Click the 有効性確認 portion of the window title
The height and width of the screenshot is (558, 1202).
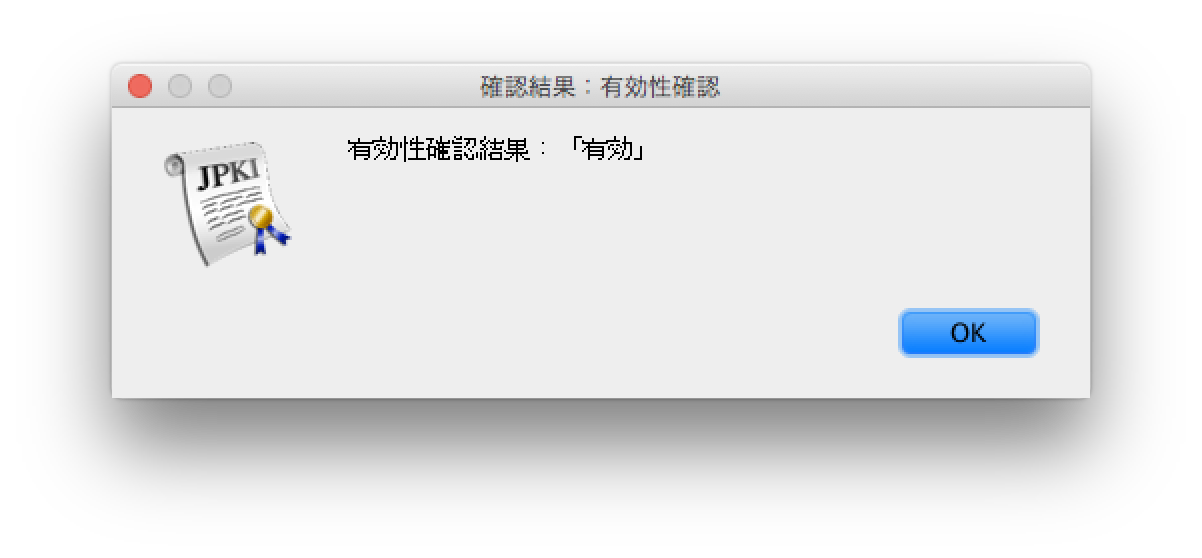[661, 88]
